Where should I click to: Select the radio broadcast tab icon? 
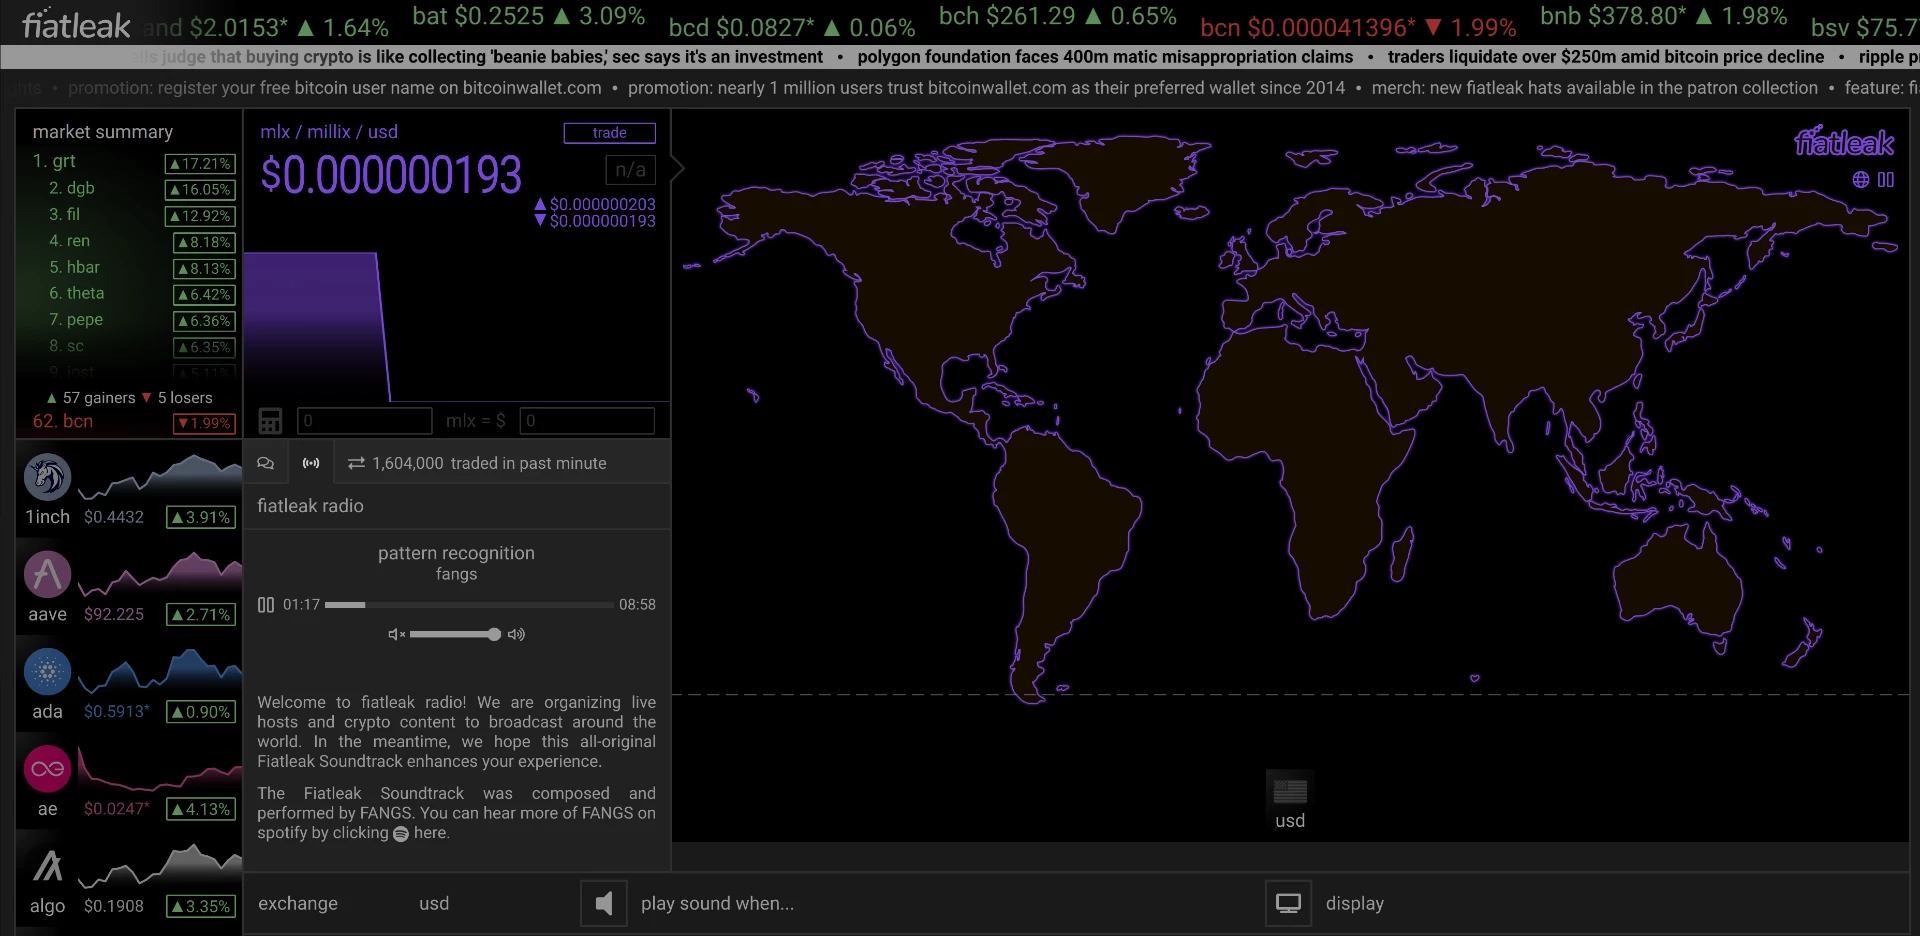click(x=311, y=463)
